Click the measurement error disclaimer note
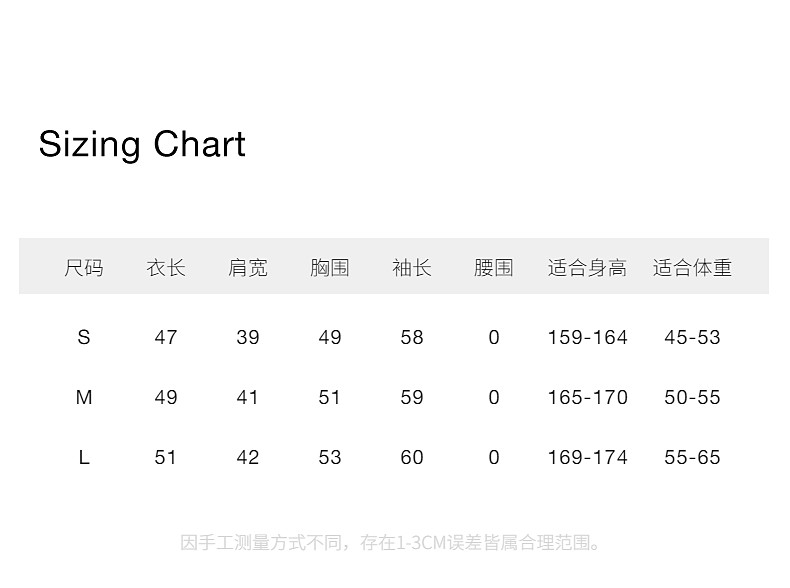790x588 pixels. 393,544
